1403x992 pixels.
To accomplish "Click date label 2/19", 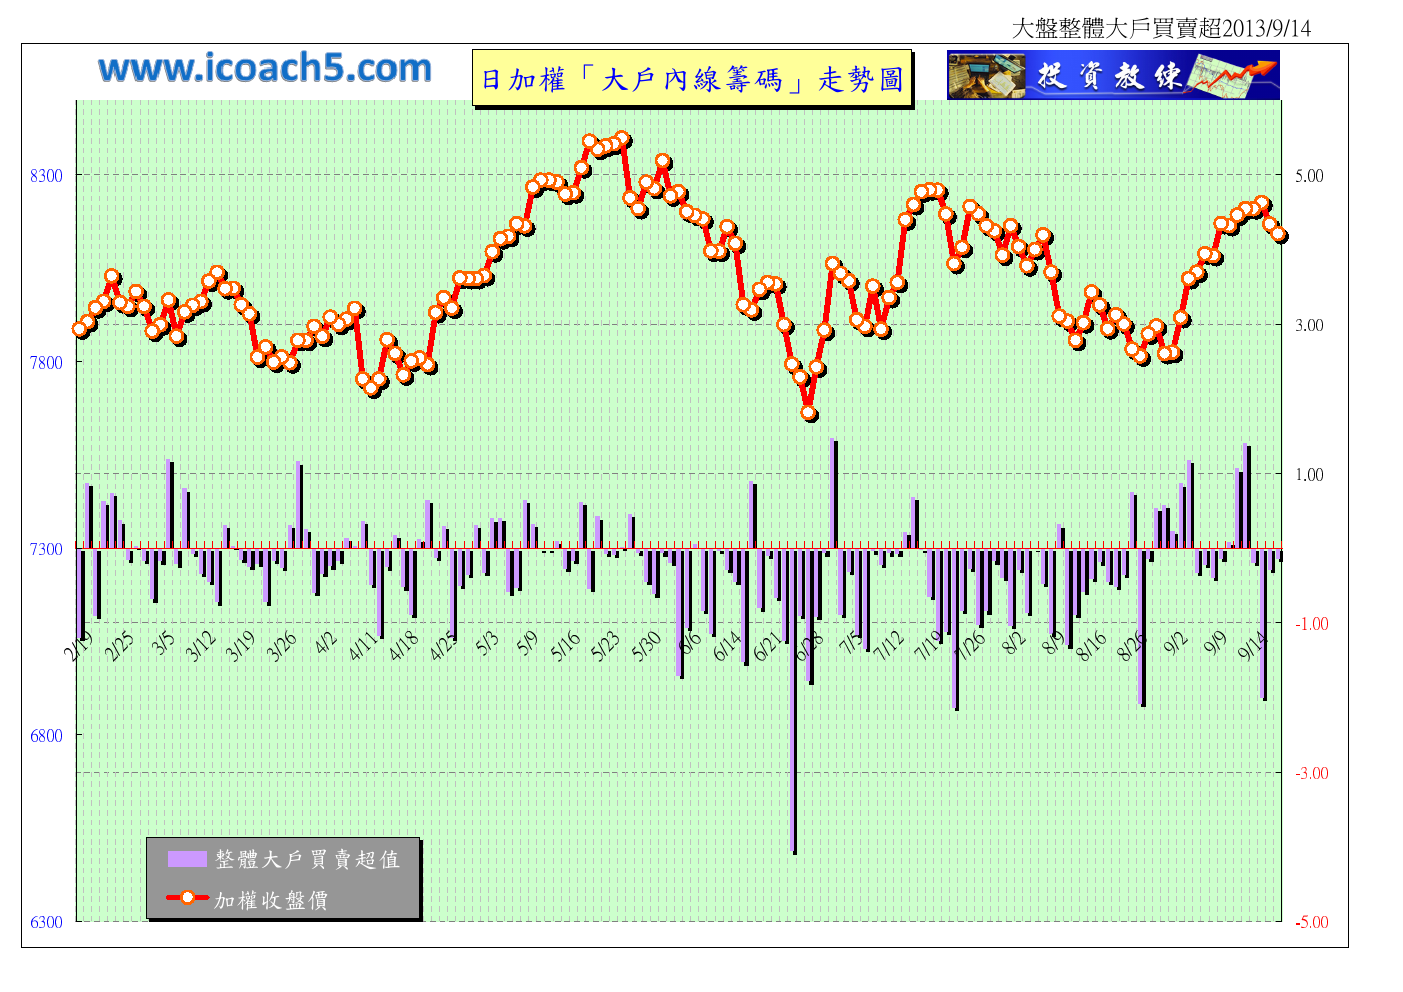I will [77, 645].
